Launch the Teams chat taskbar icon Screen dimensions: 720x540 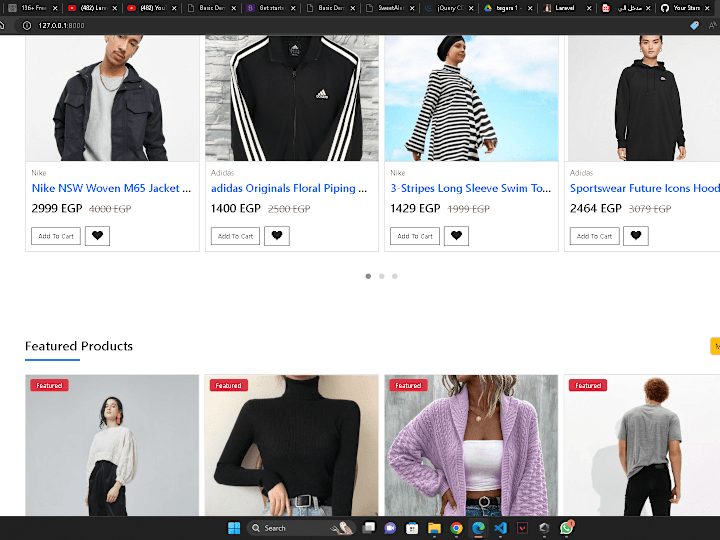click(x=390, y=528)
